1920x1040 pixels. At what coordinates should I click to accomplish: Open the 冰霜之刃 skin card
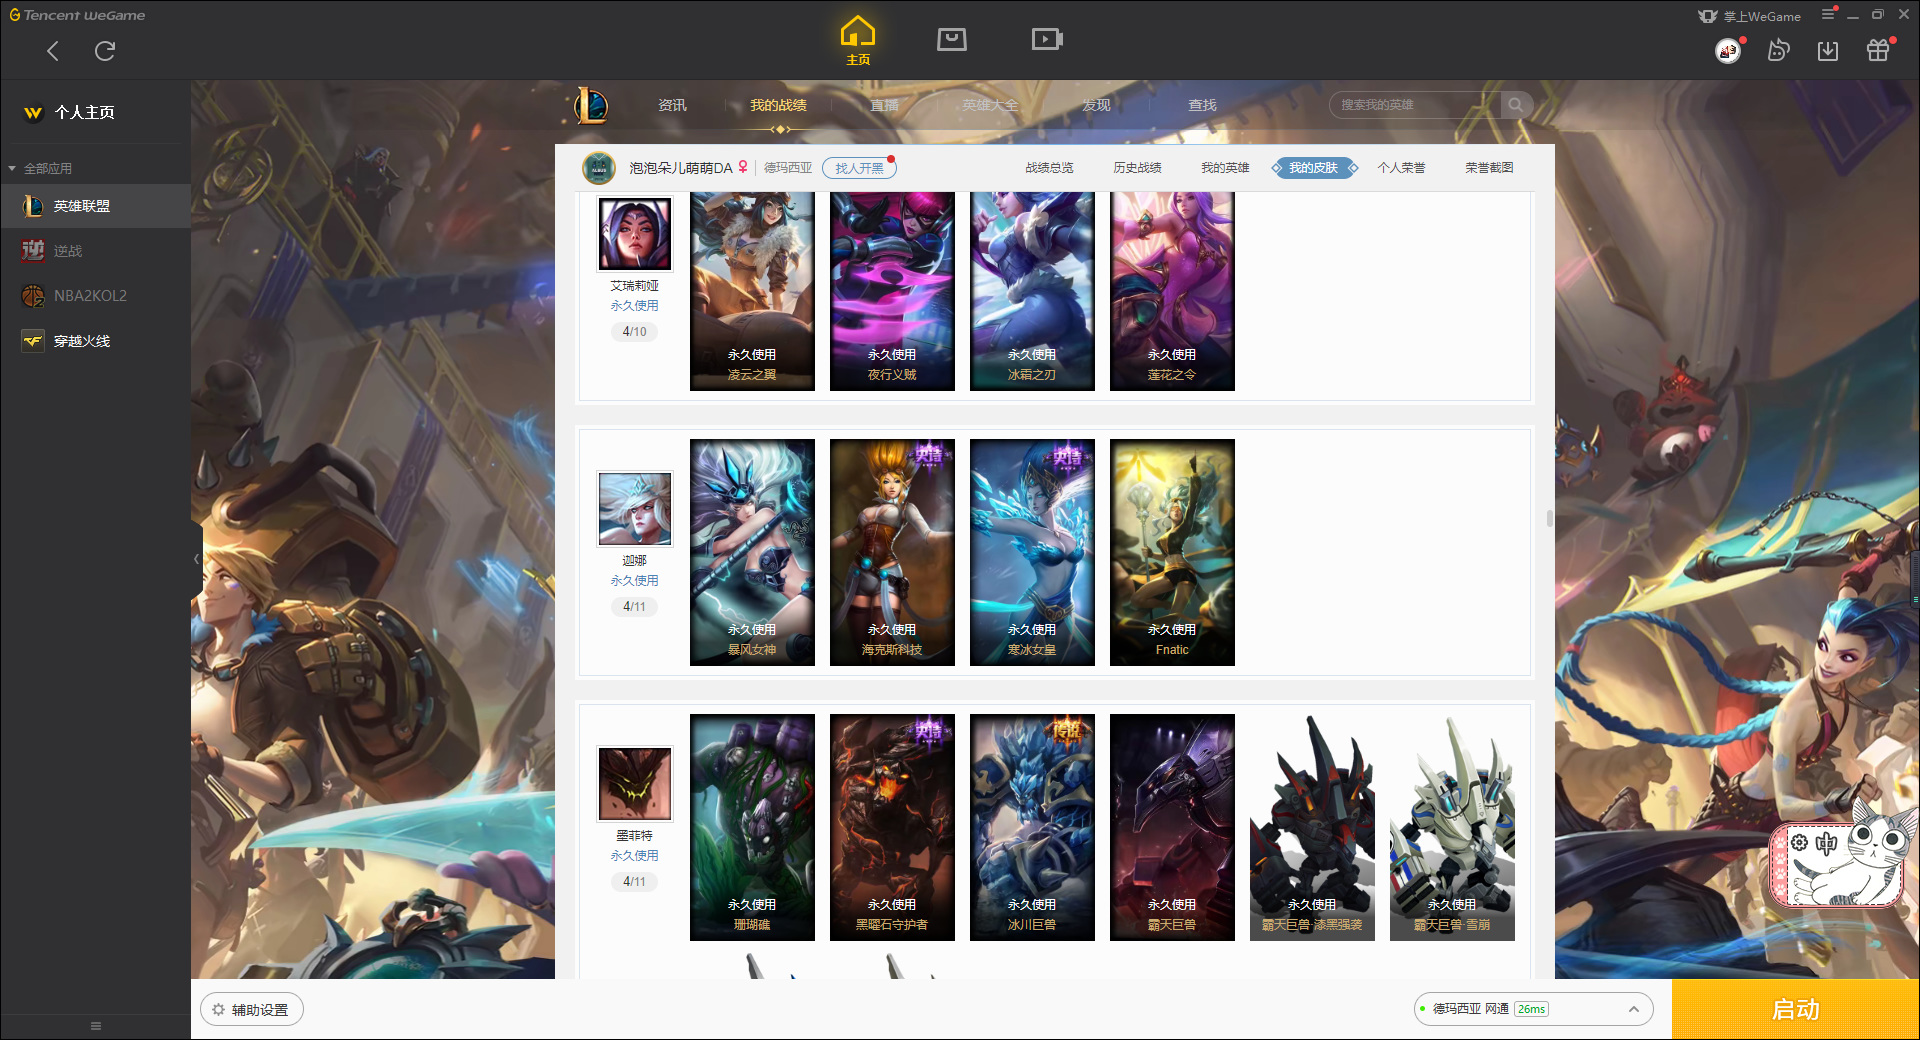click(x=1032, y=291)
